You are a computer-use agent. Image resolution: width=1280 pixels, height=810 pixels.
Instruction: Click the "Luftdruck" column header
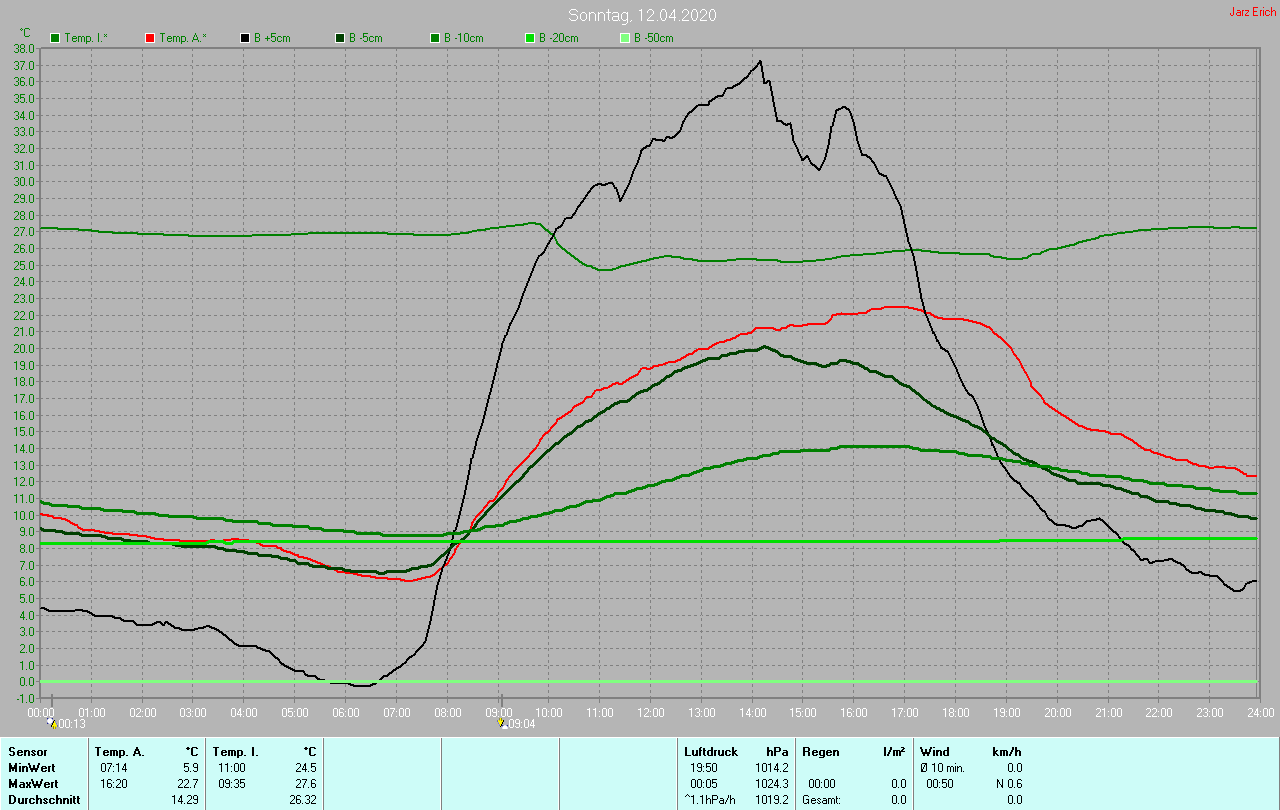tap(709, 751)
